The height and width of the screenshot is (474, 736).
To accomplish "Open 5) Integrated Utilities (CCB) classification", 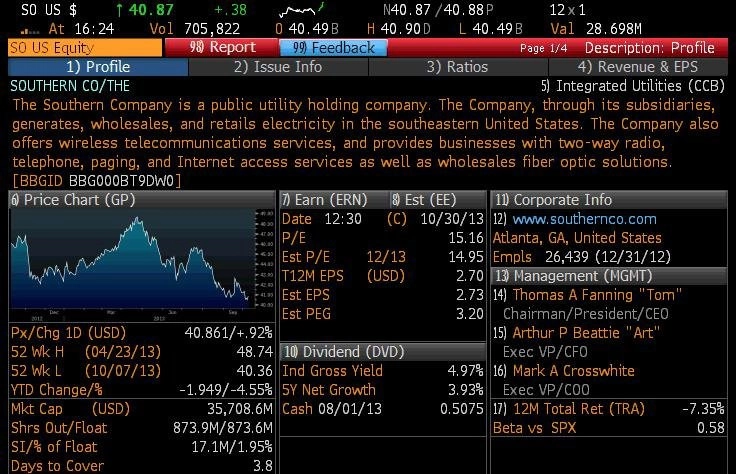I will (632, 86).
